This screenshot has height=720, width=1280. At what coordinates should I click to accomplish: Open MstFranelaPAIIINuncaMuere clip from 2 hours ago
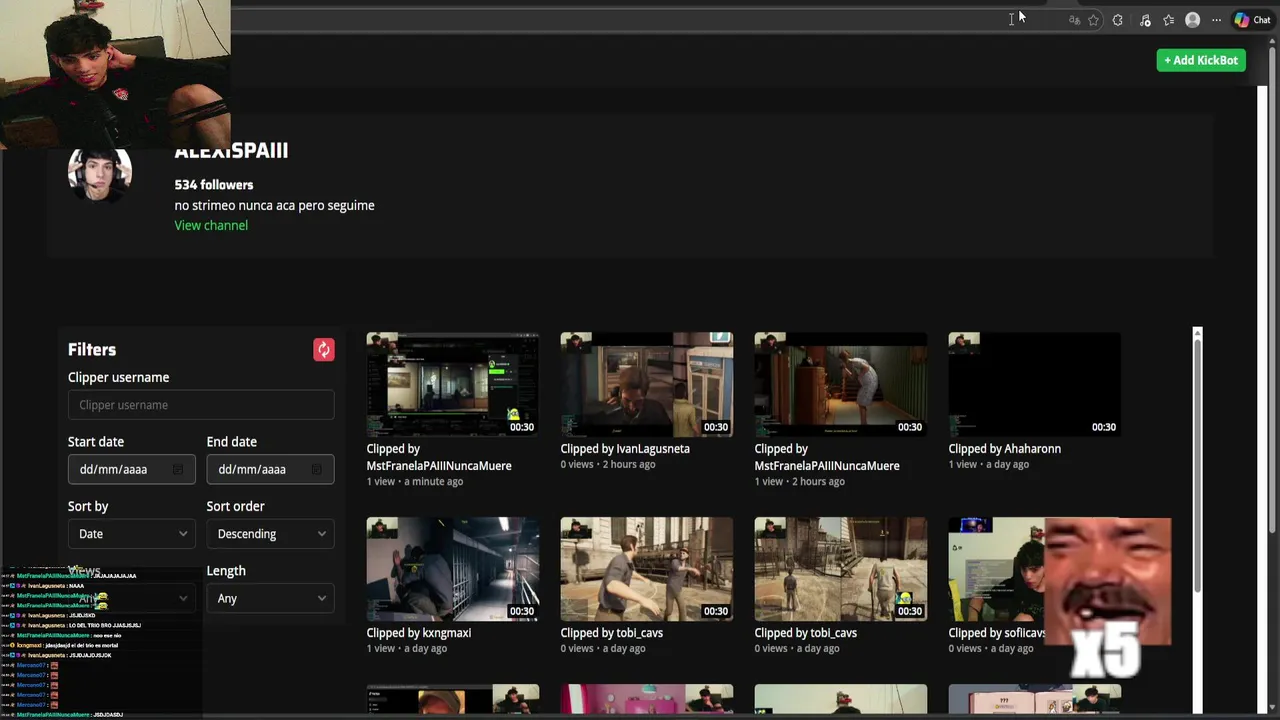pyautogui.click(x=840, y=384)
